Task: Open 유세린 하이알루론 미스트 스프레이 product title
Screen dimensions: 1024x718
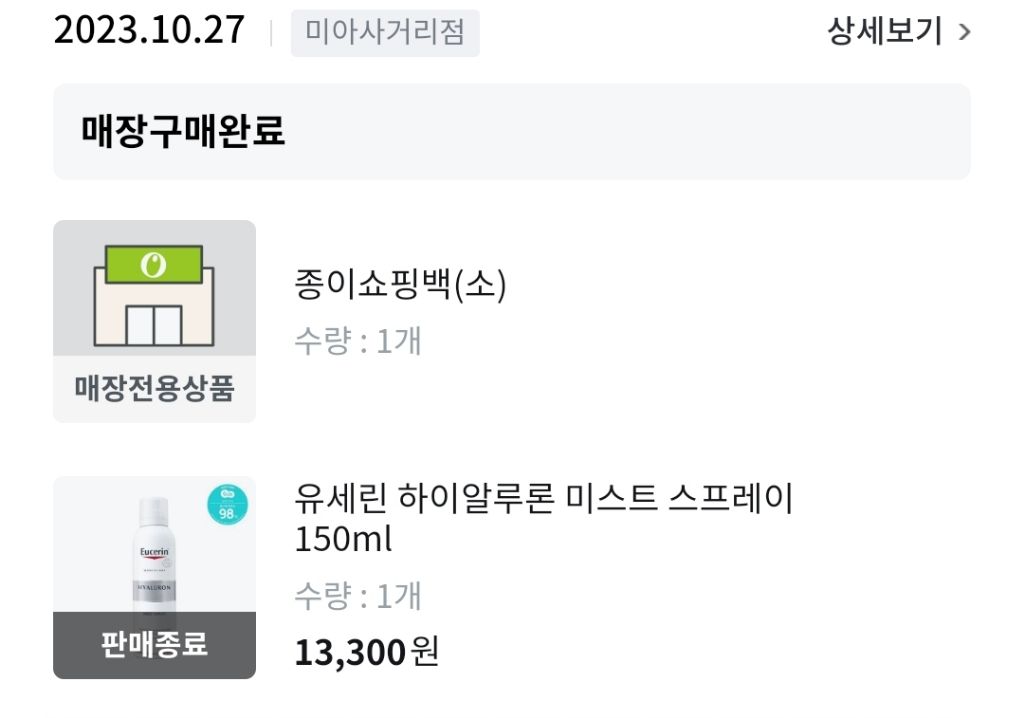Action: coord(544,498)
